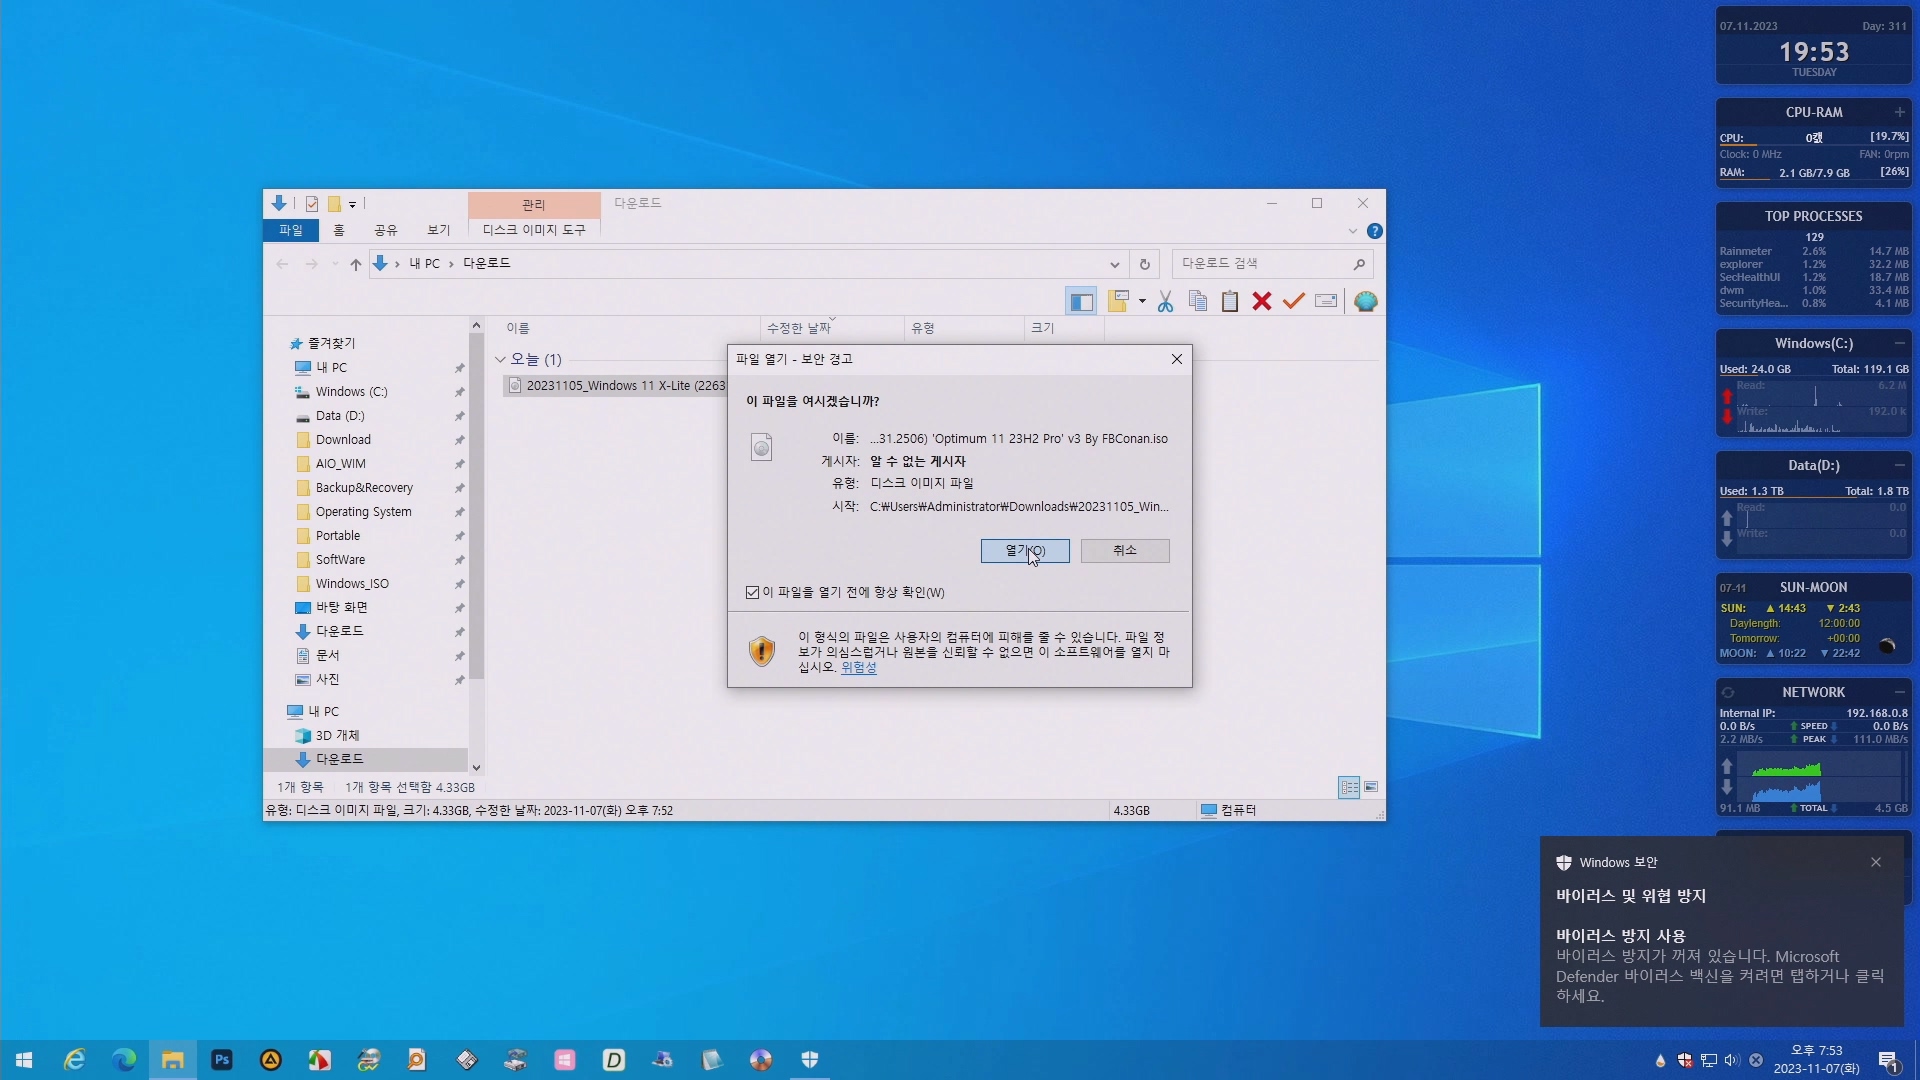Click the Copy toolbar icon
Image resolution: width=1920 pixels, height=1080 pixels.
(x=1198, y=302)
